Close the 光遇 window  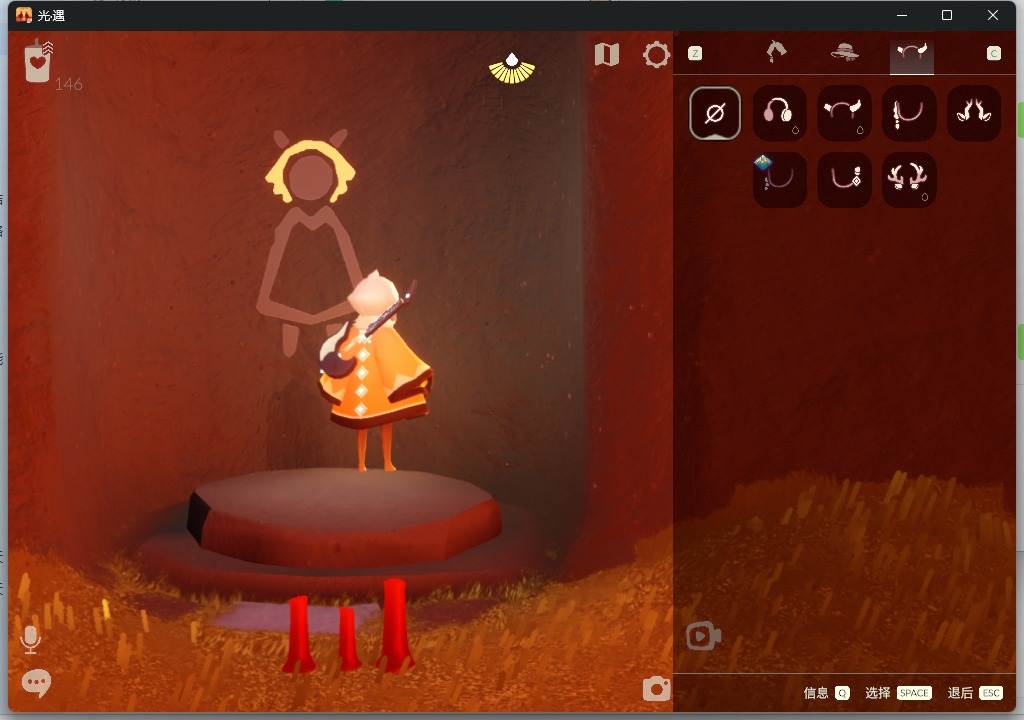tap(993, 15)
